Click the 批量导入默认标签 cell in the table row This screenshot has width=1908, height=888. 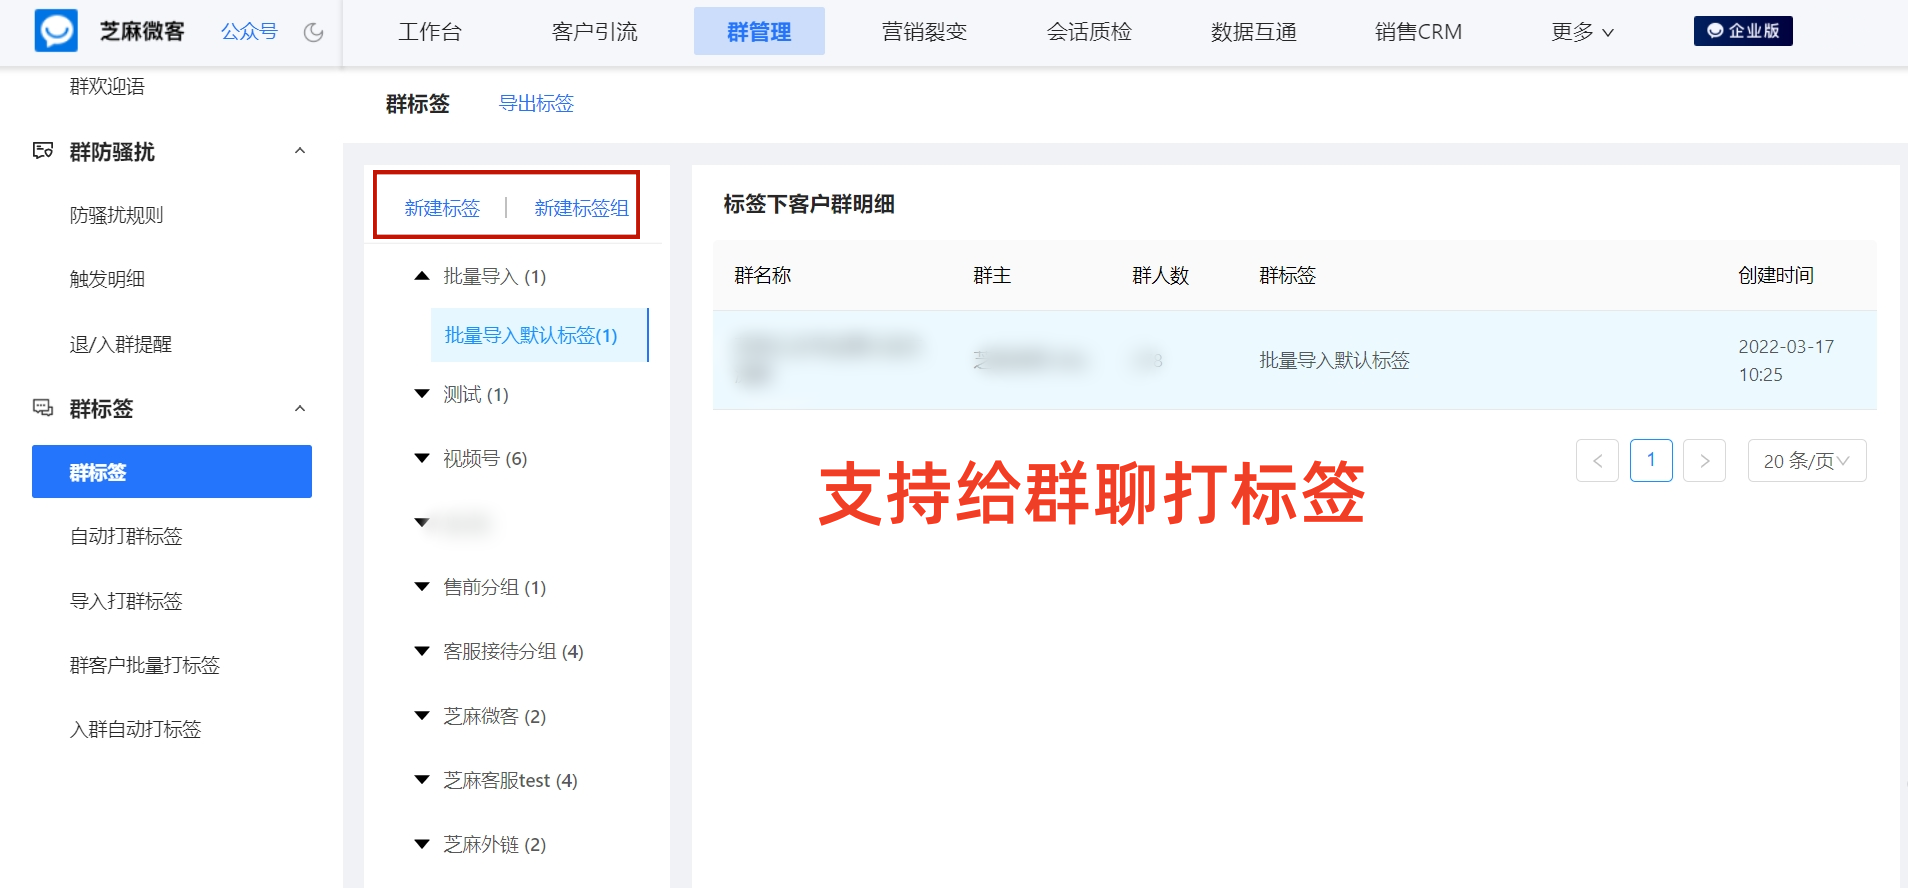[1334, 360]
